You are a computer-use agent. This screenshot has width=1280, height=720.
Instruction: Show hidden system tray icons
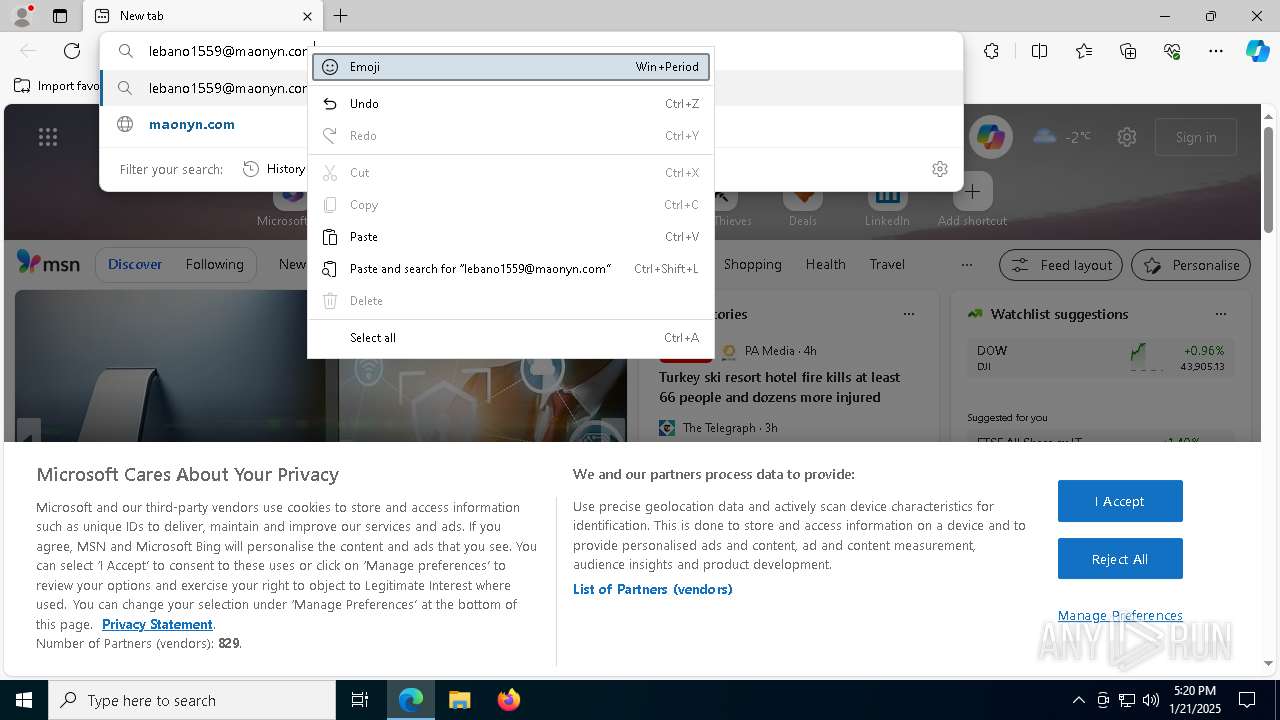point(1078,700)
